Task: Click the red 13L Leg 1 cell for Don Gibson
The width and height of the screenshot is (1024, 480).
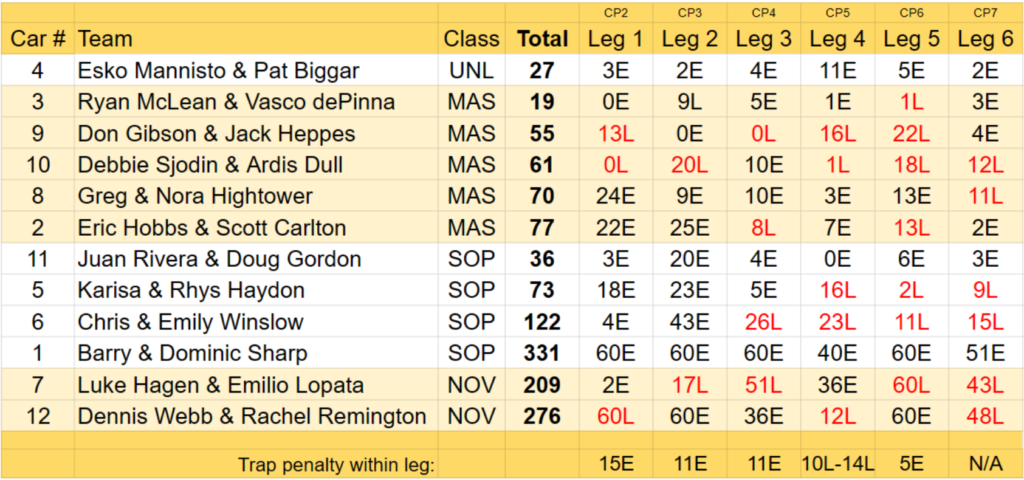Action: (x=616, y=134)
